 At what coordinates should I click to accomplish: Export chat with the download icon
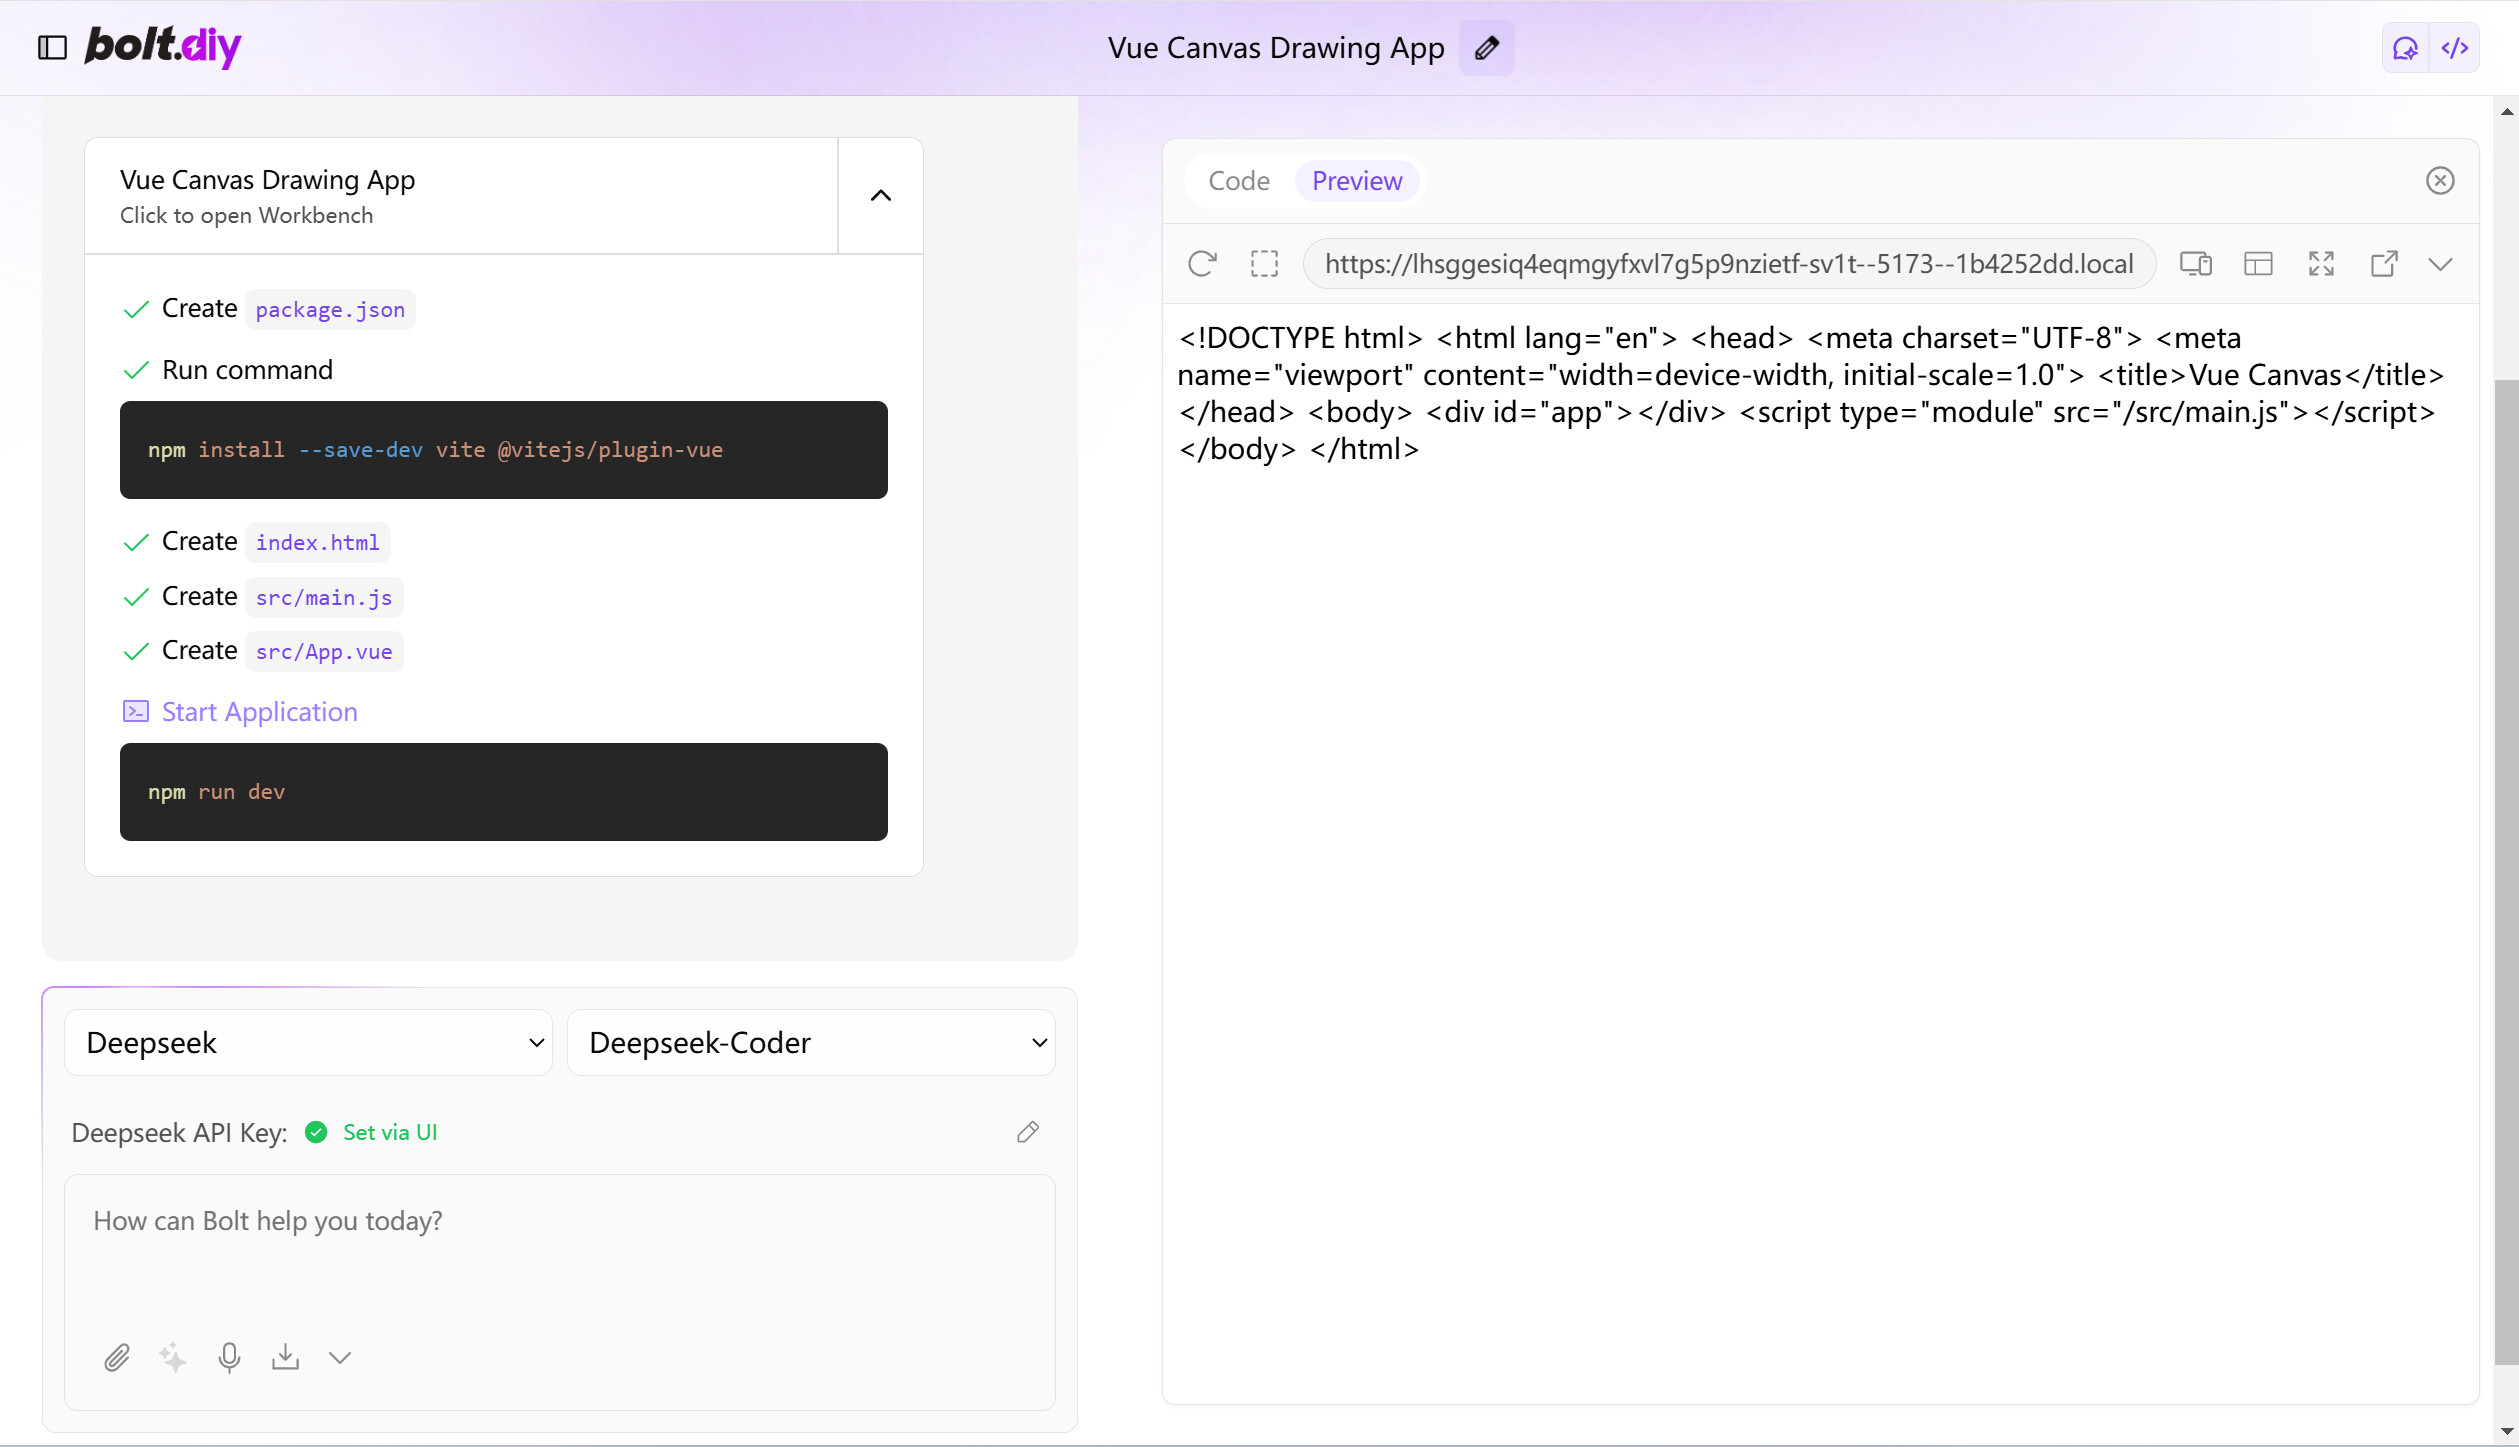285,1358
